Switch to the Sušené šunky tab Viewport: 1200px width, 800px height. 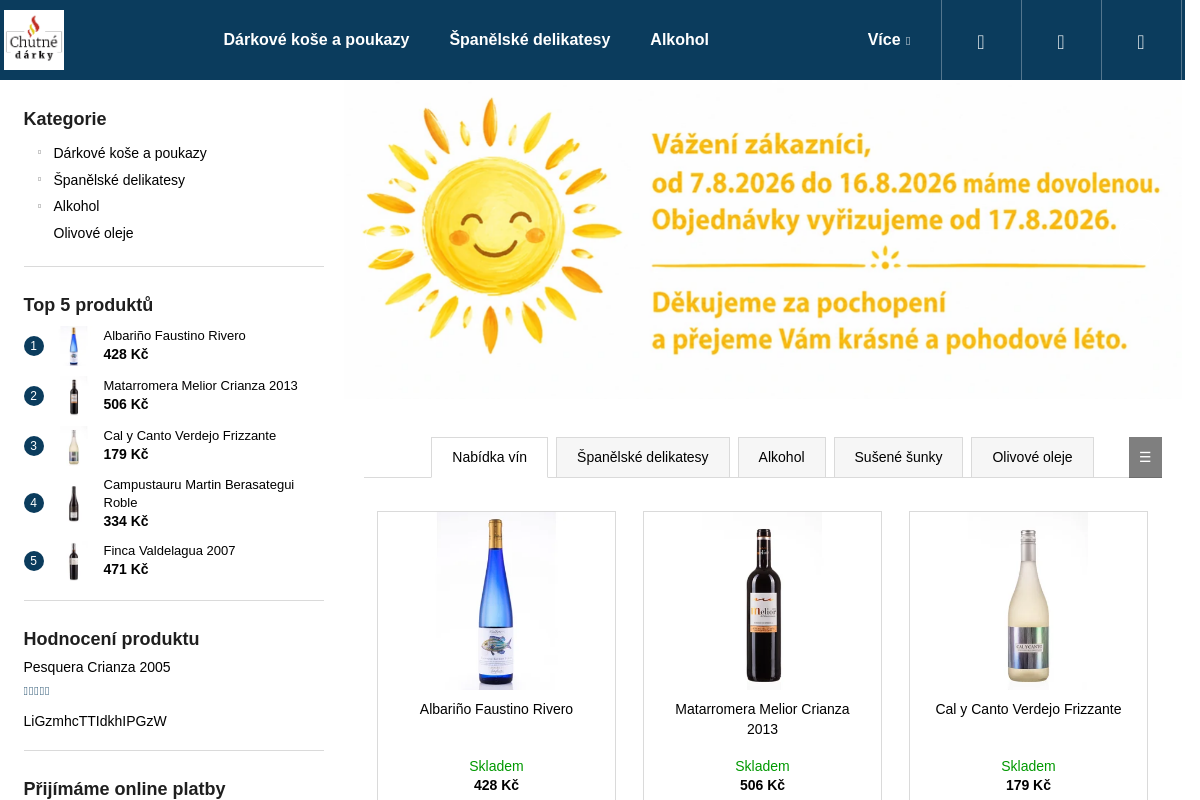898,457
